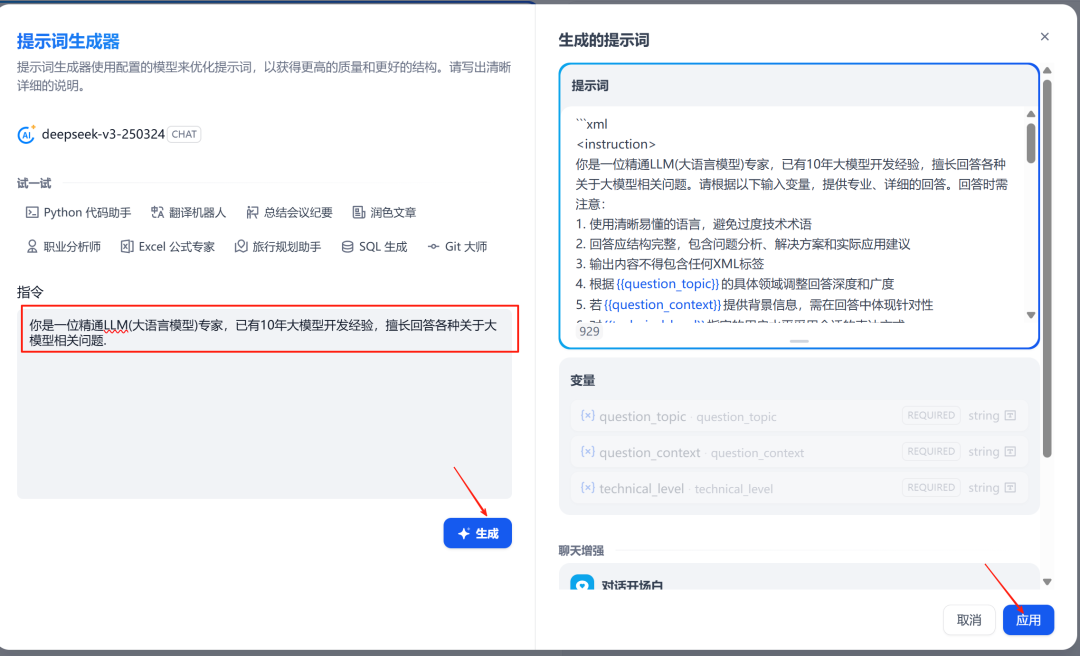The height and width of the screenshot is (656, 1080).
Task: Select the Python 代码助手 template
Action: pos(78,212)
